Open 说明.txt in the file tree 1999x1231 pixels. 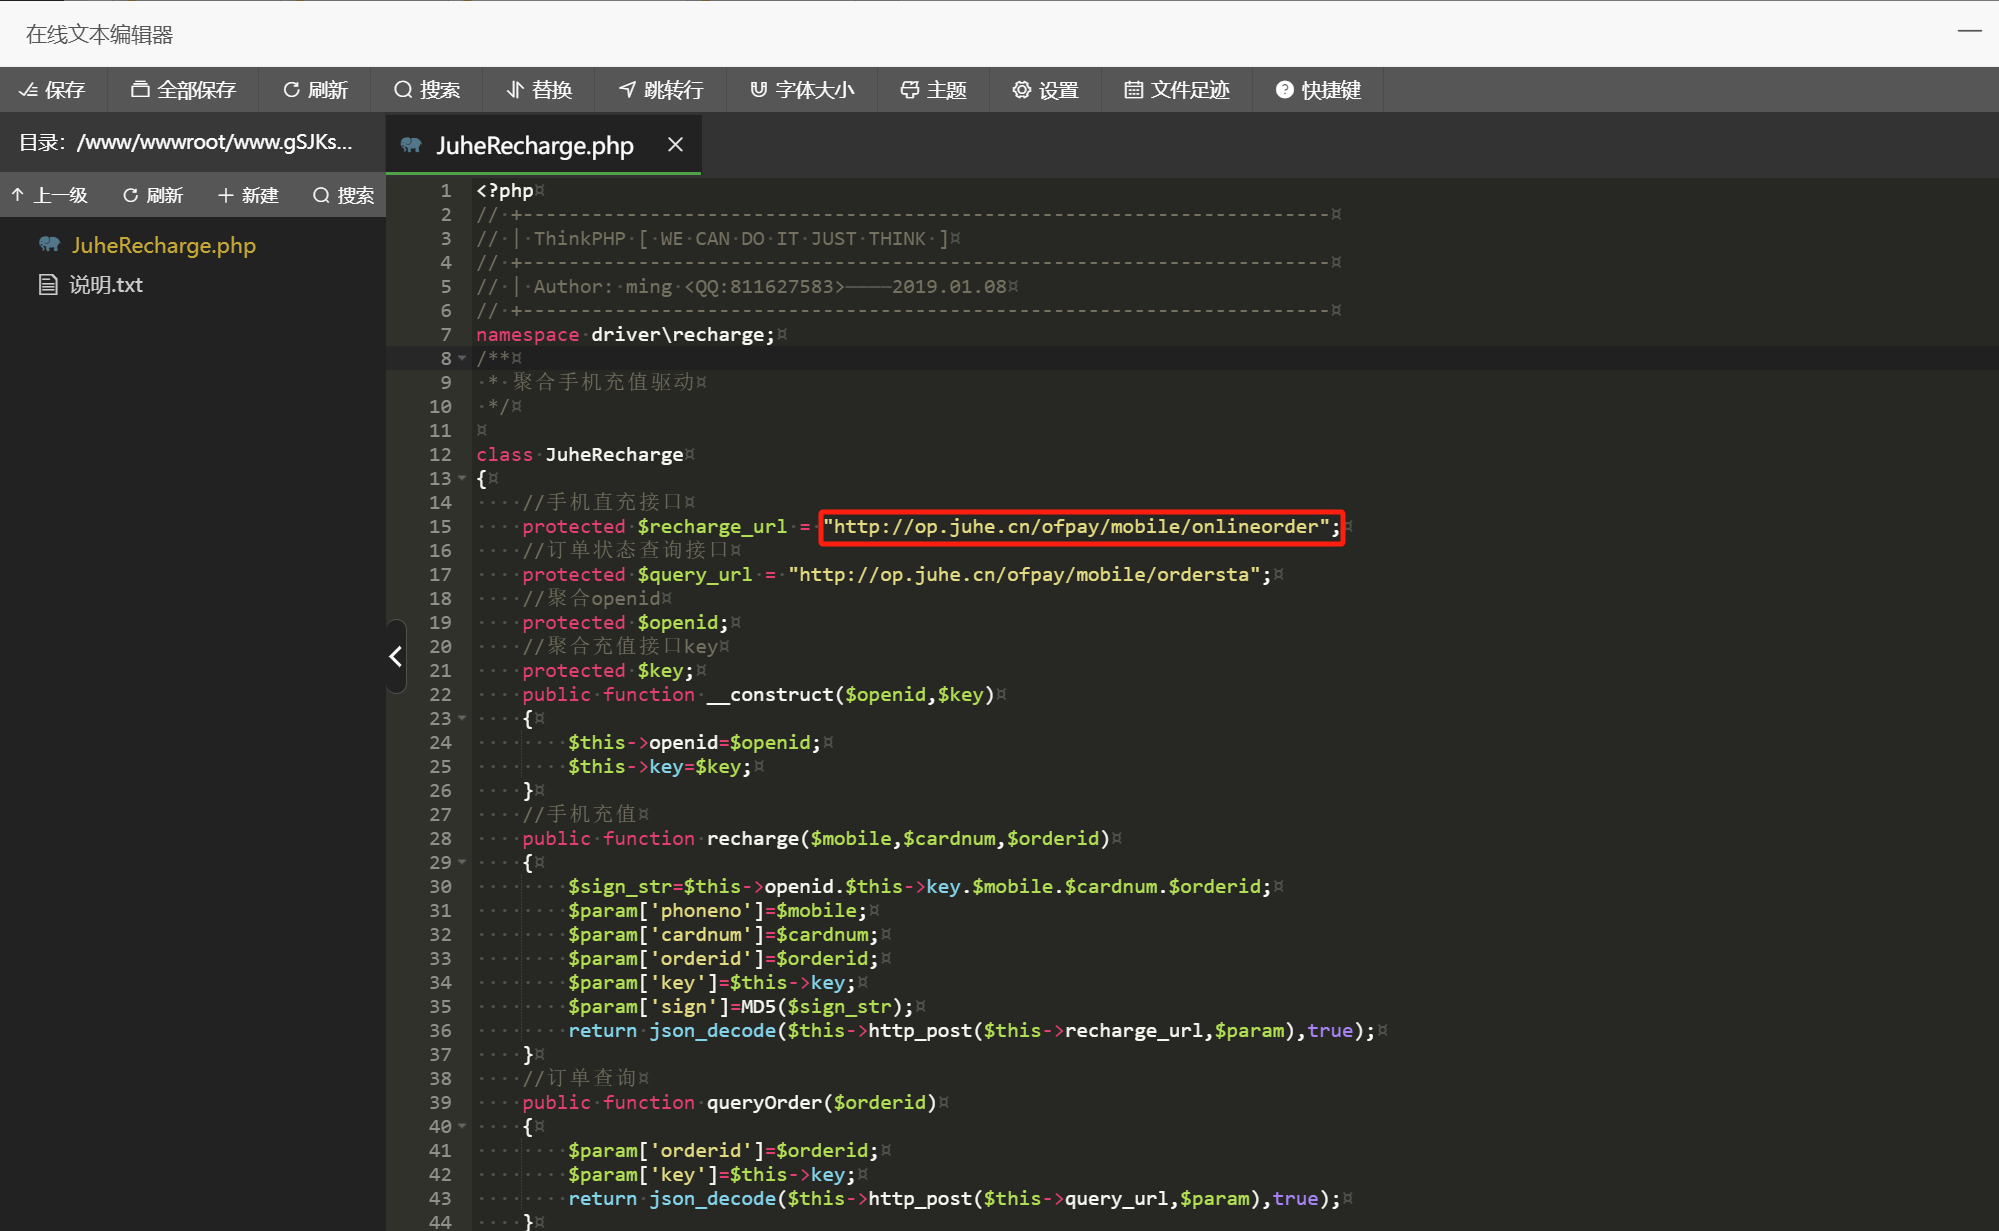tap(106, 285)
